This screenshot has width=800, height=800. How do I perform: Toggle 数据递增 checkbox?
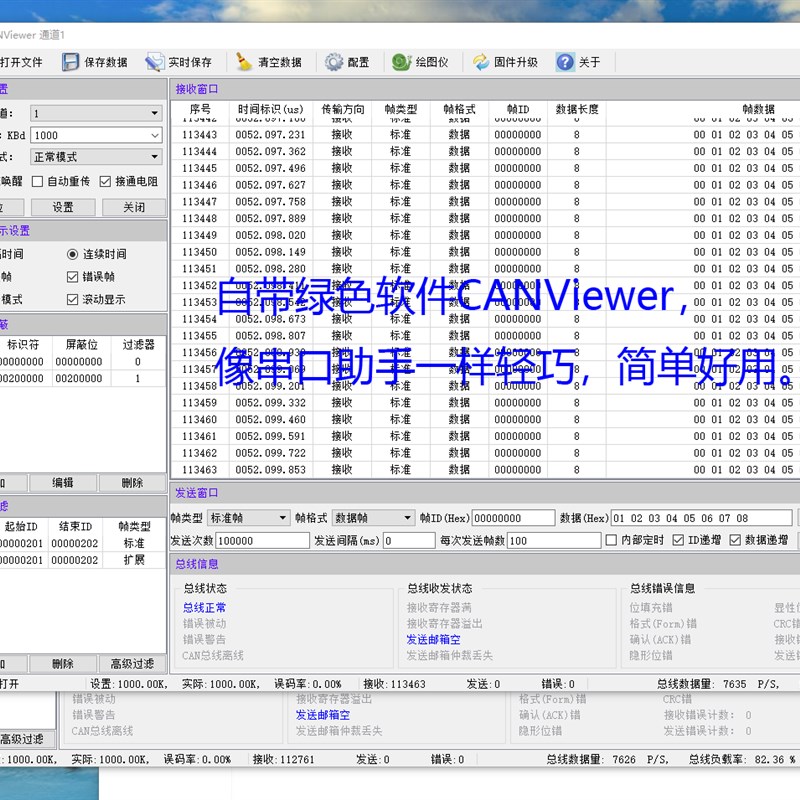735,540
